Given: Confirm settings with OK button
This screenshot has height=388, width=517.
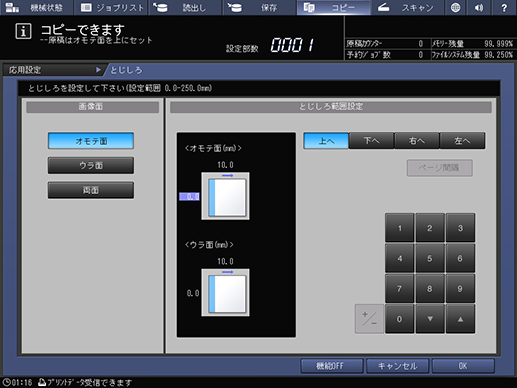Looking at the screenshot, I should [463, 366].
